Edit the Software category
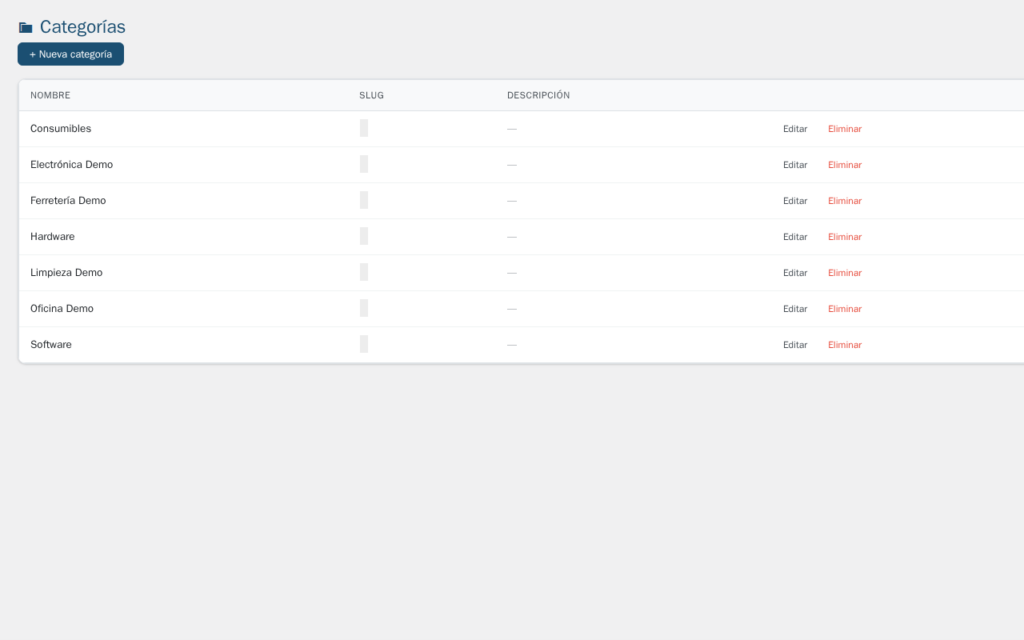The height and width of the screenshot is (640, 1024). tap(795, 344)
